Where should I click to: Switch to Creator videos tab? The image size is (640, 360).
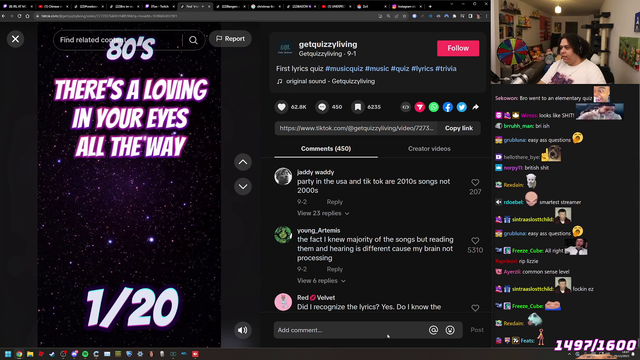(429, 149)
